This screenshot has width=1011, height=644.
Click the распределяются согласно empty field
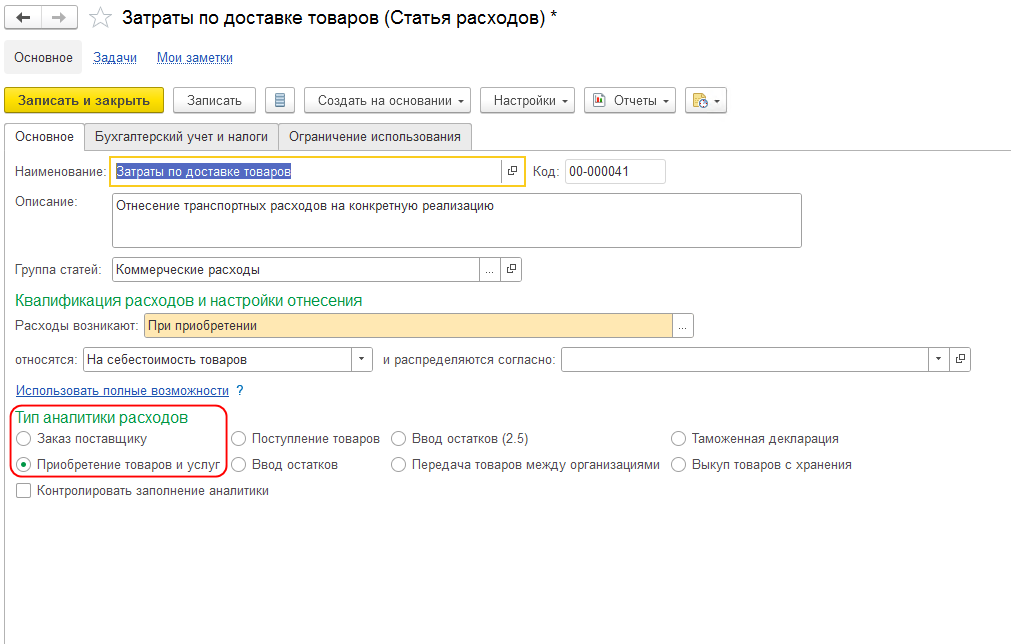pyautogui.click(x=745, y=359)
